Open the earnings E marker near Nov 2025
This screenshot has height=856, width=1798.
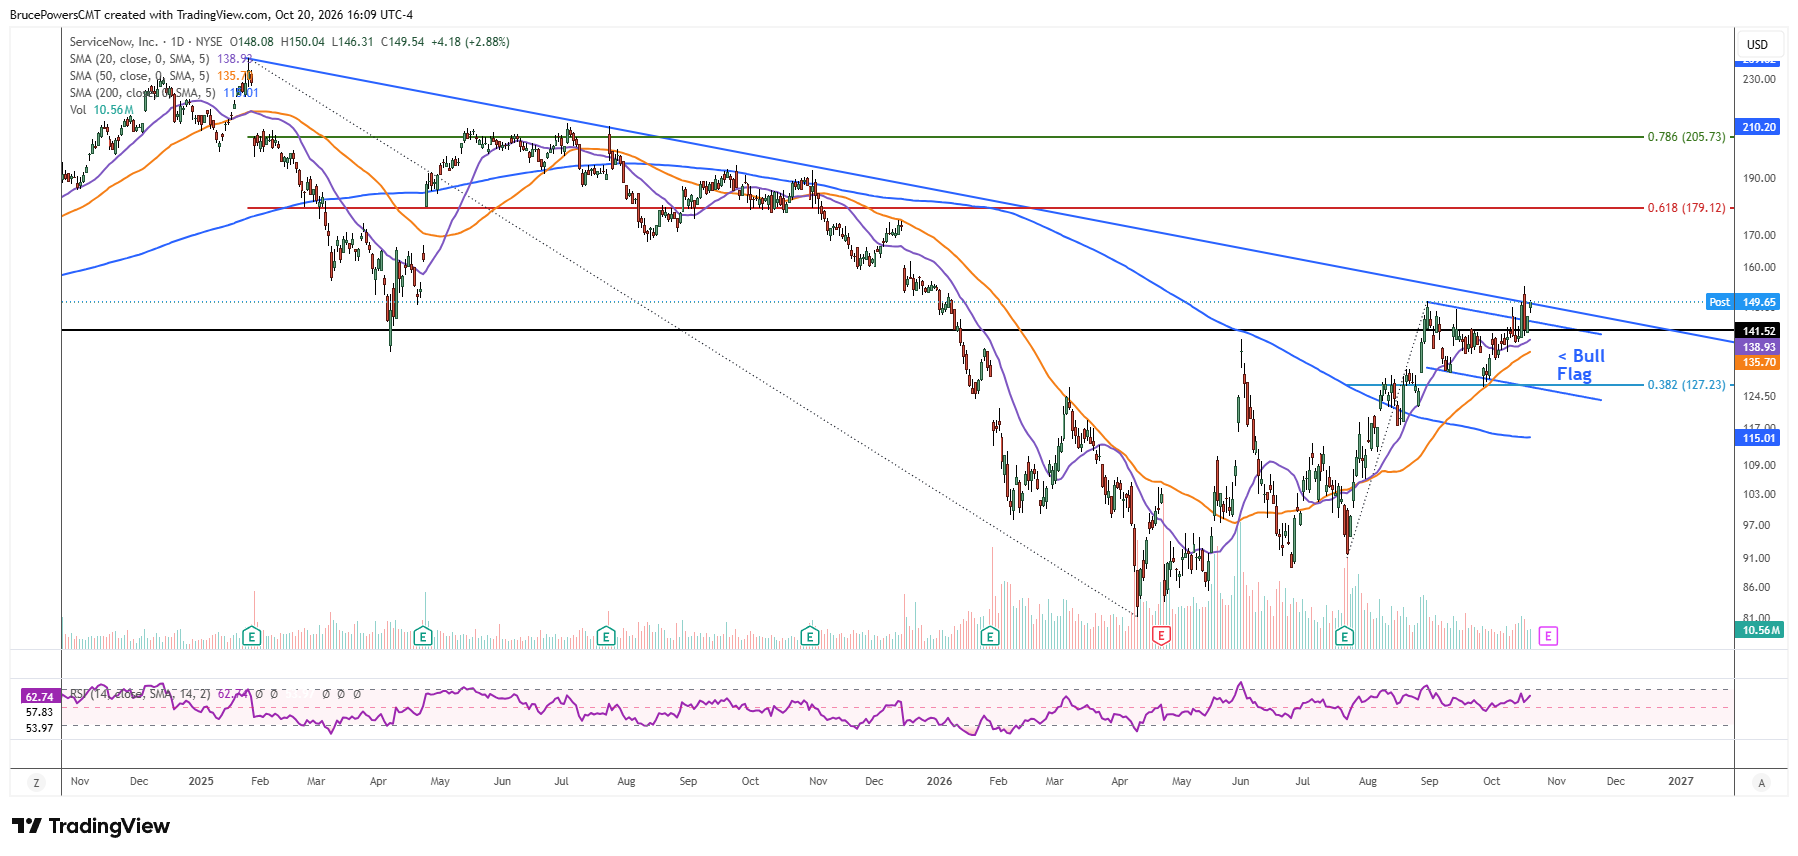tap(810, 636)
